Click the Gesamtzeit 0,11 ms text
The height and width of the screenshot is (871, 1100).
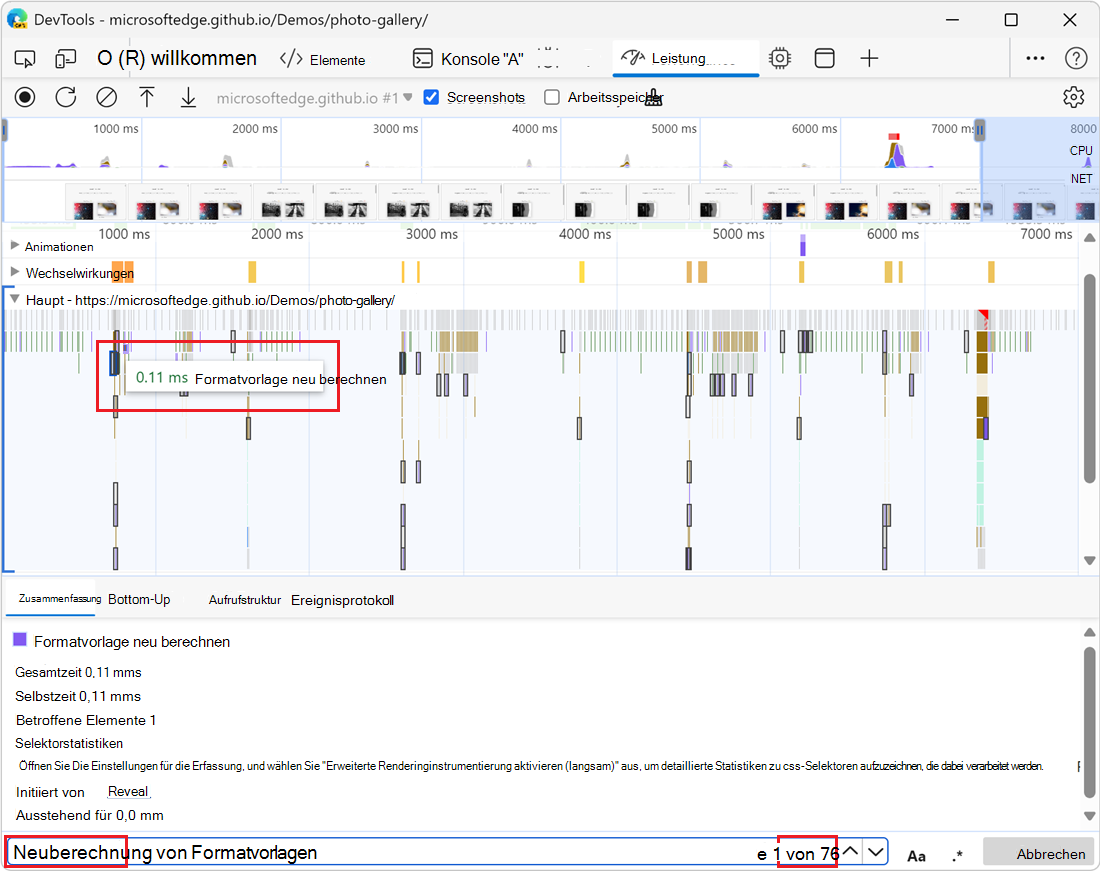(x=79, y=673)
